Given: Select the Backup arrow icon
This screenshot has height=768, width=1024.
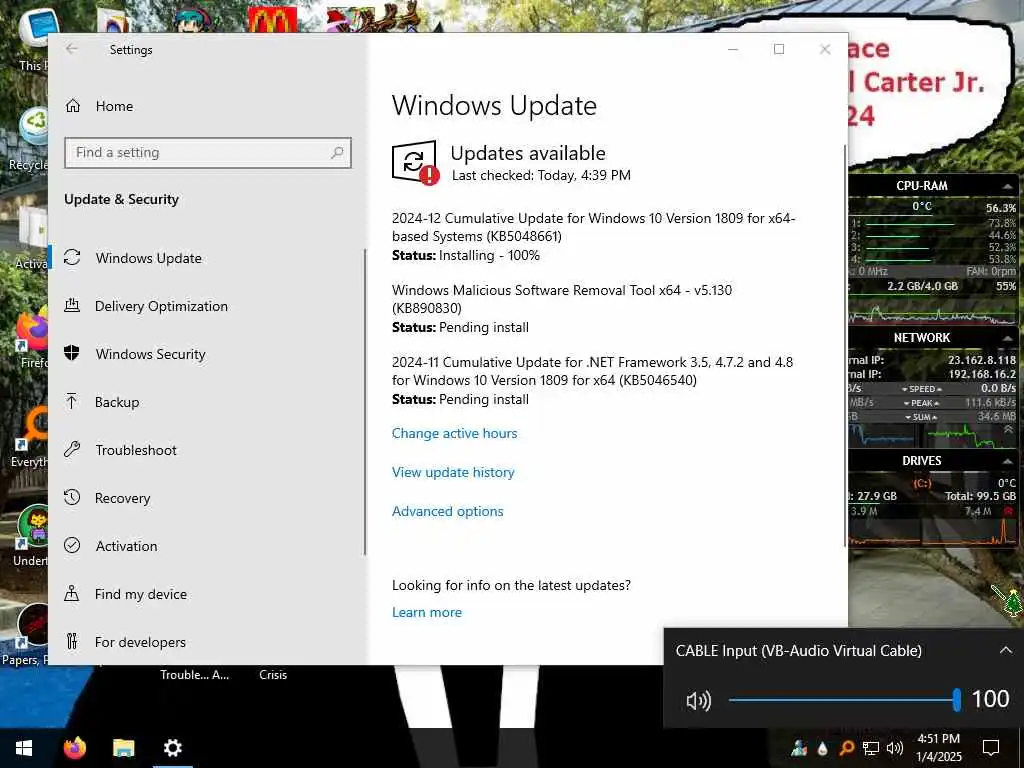Looking at the screenshot, I should (72, 401).
